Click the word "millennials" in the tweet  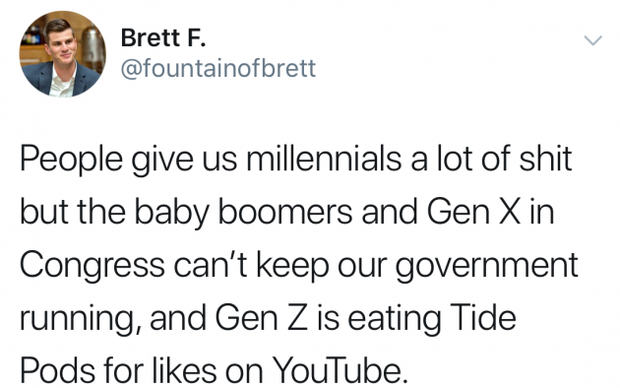[323, 159]
